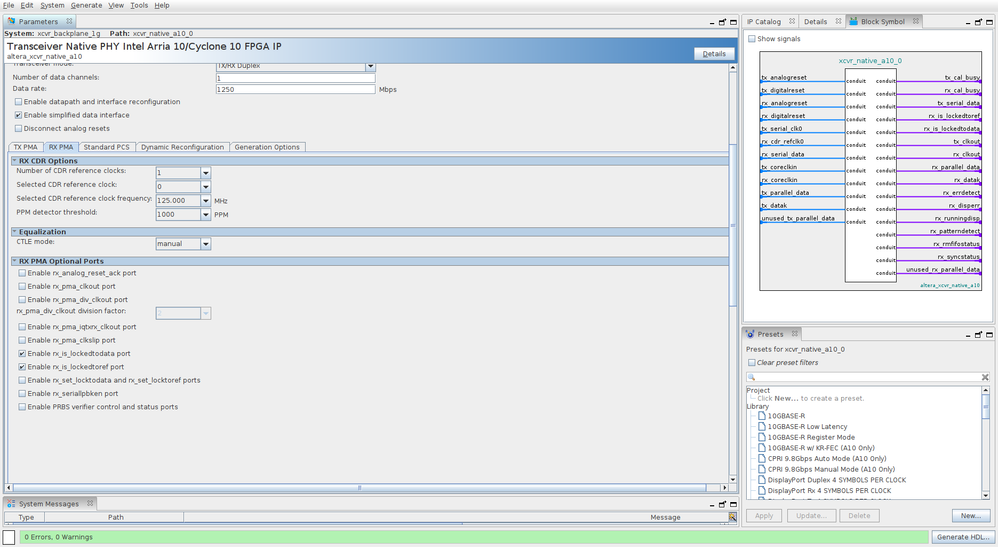Image resolution: width=998 pixels, height=547 pixels.
Task: Click the Presets panel tab icon
Action: click(x=750, y=334)
